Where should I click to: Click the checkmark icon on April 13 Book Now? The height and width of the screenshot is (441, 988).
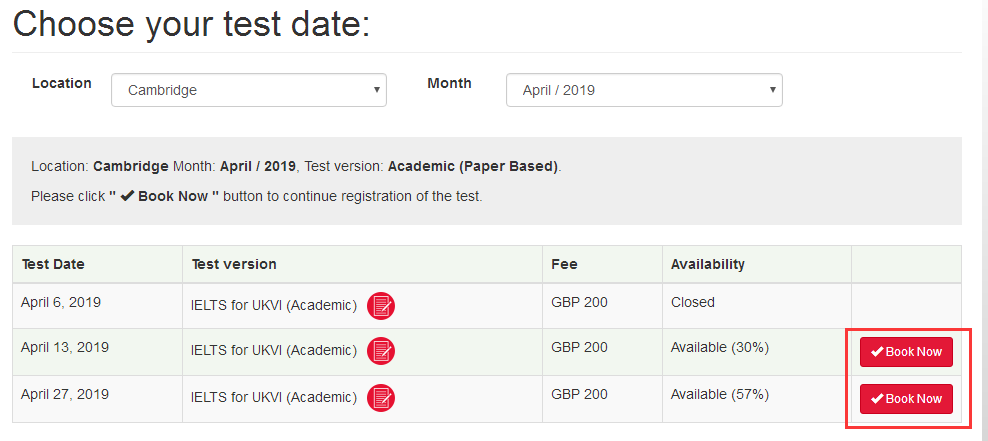pyautogui.click(x=877, y=352)
